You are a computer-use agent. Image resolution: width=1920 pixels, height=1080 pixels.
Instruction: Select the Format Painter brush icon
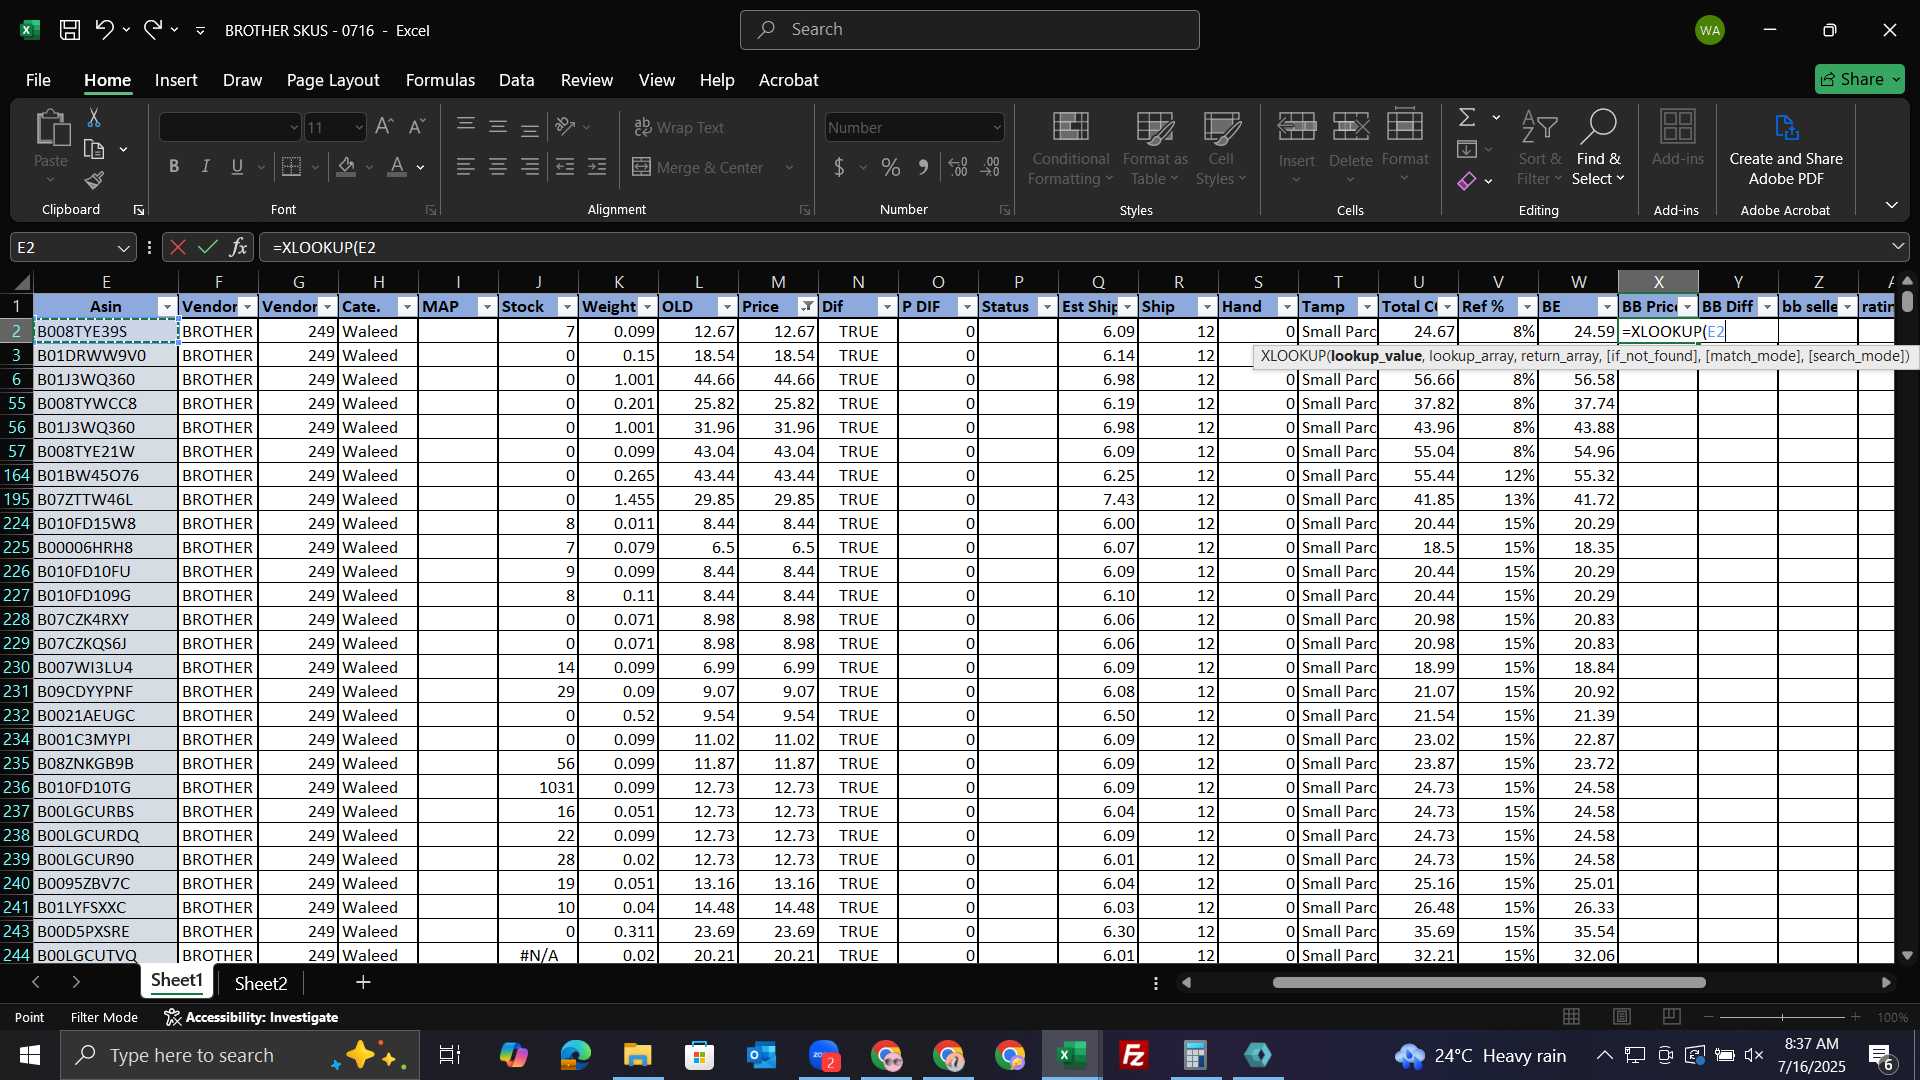point(94,181)
